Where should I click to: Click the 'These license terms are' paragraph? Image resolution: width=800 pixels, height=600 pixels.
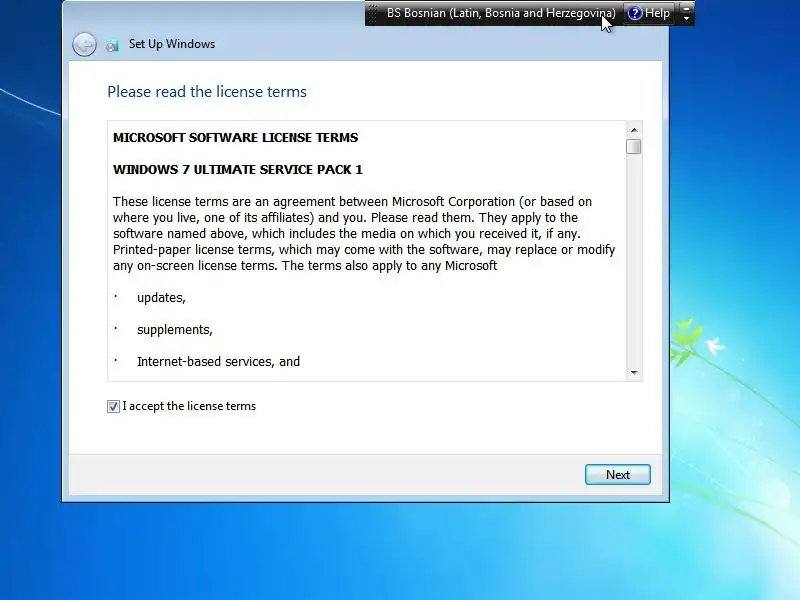[x=364, y=234]
